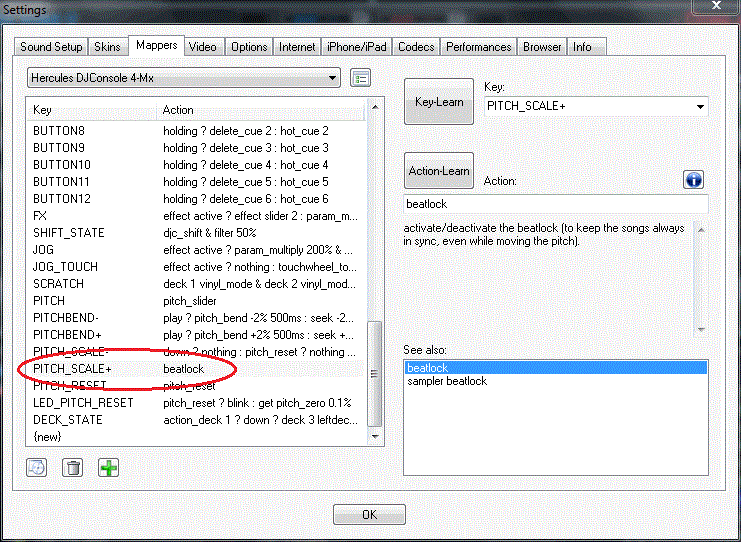Click the Key-Learn button
The width and height of the screenshot is (741, 542).
(x=439, y=102)
